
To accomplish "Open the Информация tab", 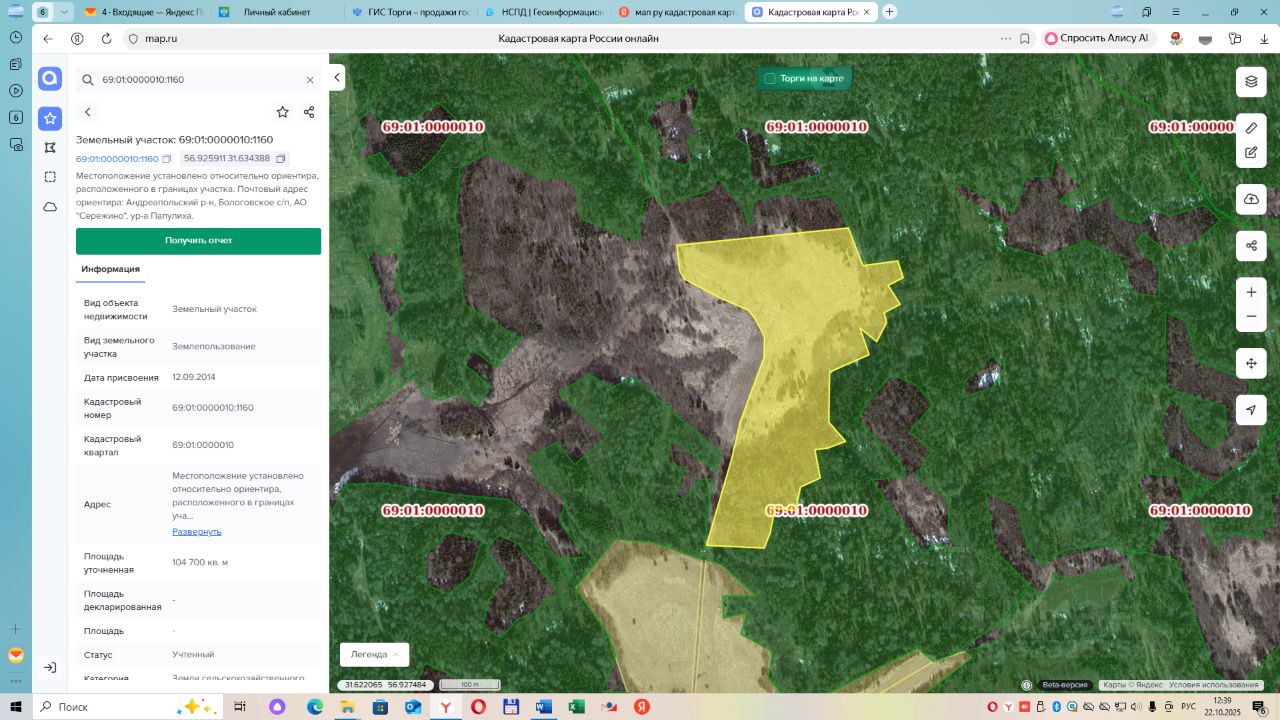I will [x=110, y=269].
